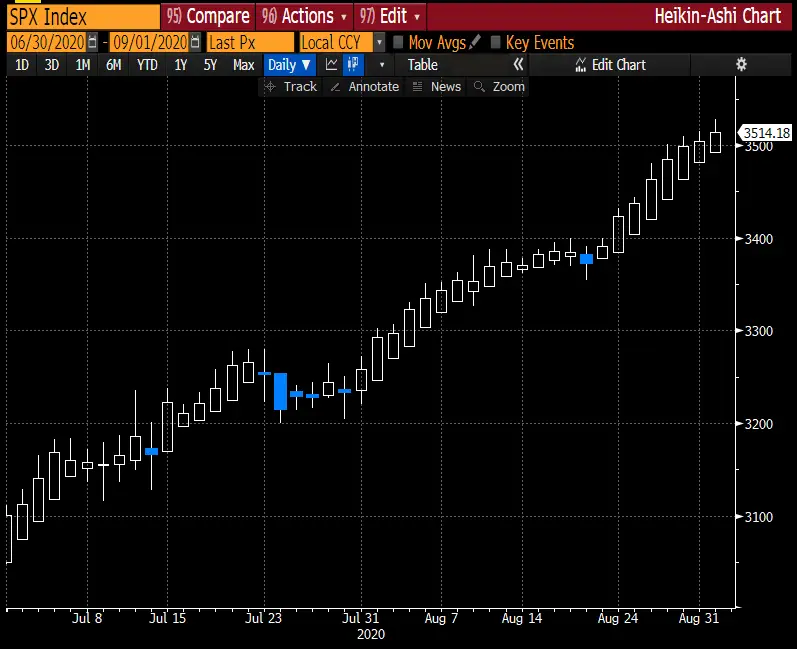Select the candlestick chart style icon
The width and height of the screenshot is (797, 649).
(x=353, y=65)
